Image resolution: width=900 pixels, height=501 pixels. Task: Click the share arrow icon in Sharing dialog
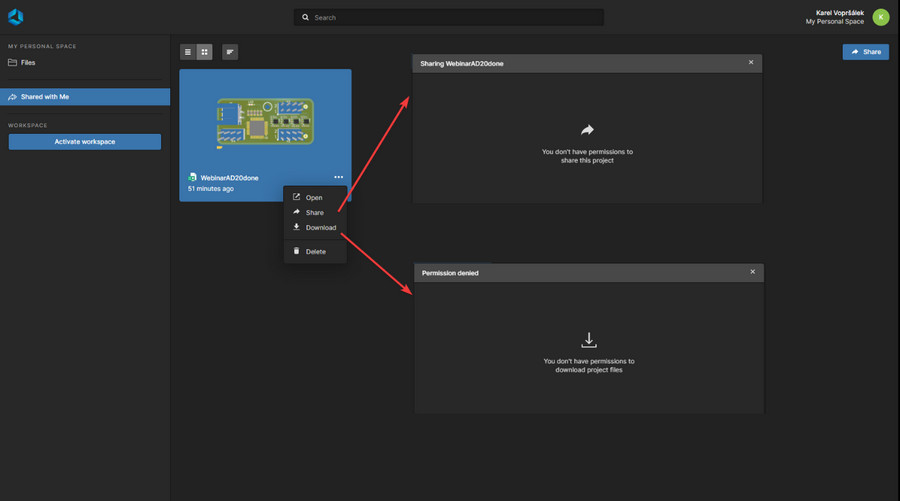587,130
